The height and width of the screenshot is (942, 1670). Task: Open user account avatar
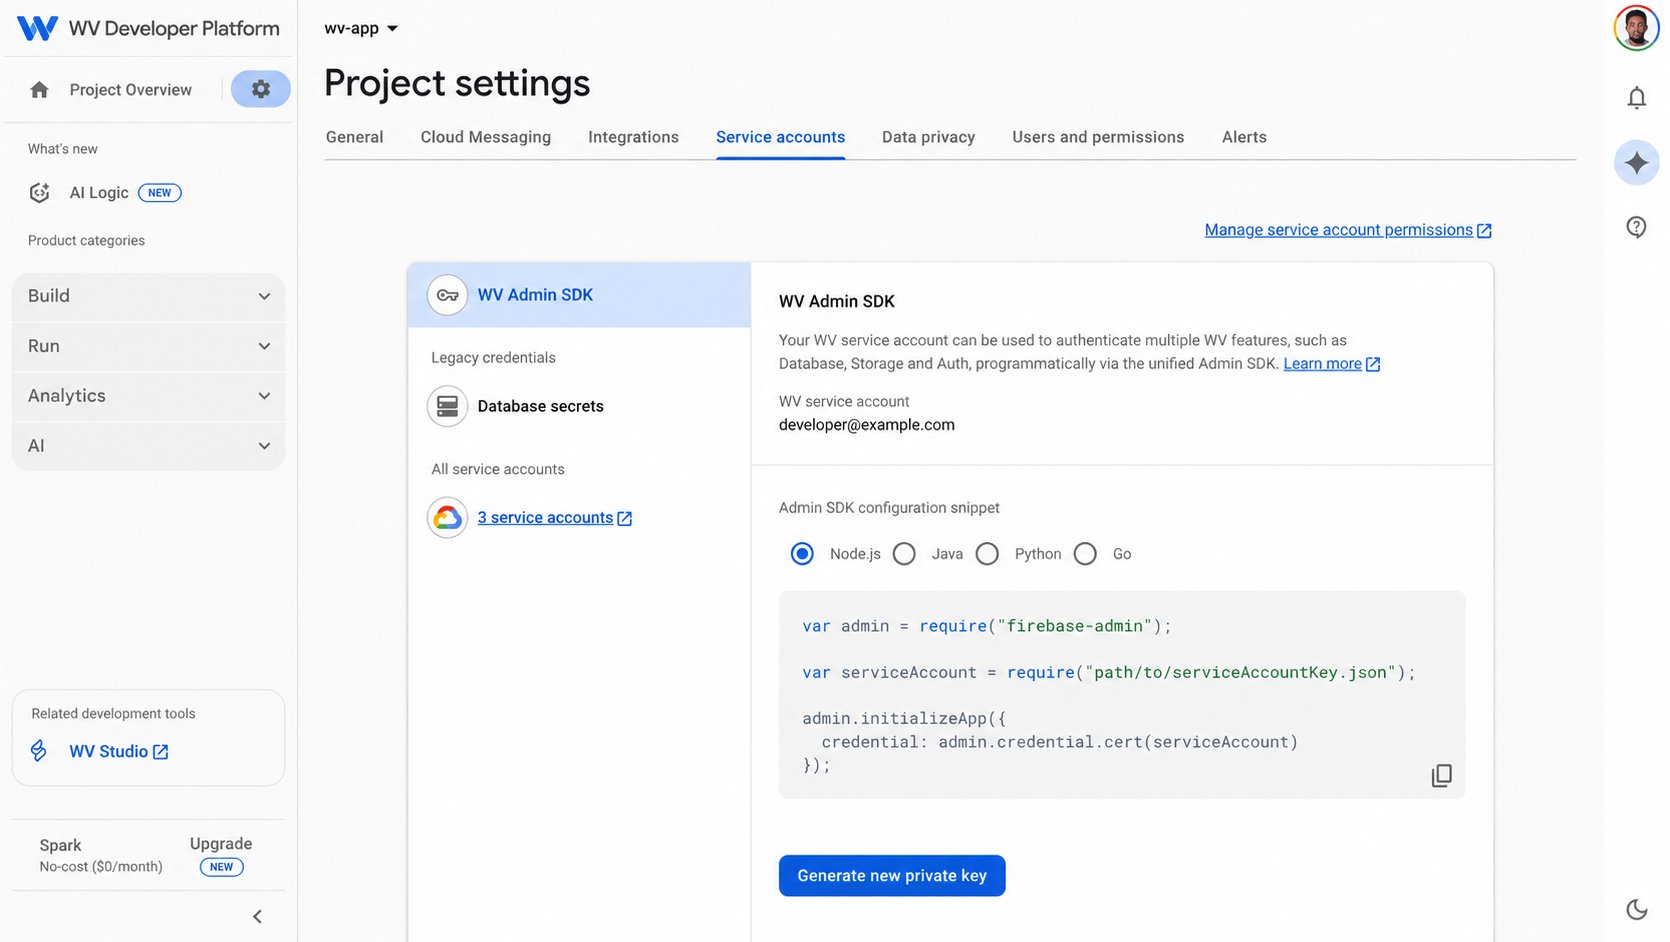[1637, 28]
